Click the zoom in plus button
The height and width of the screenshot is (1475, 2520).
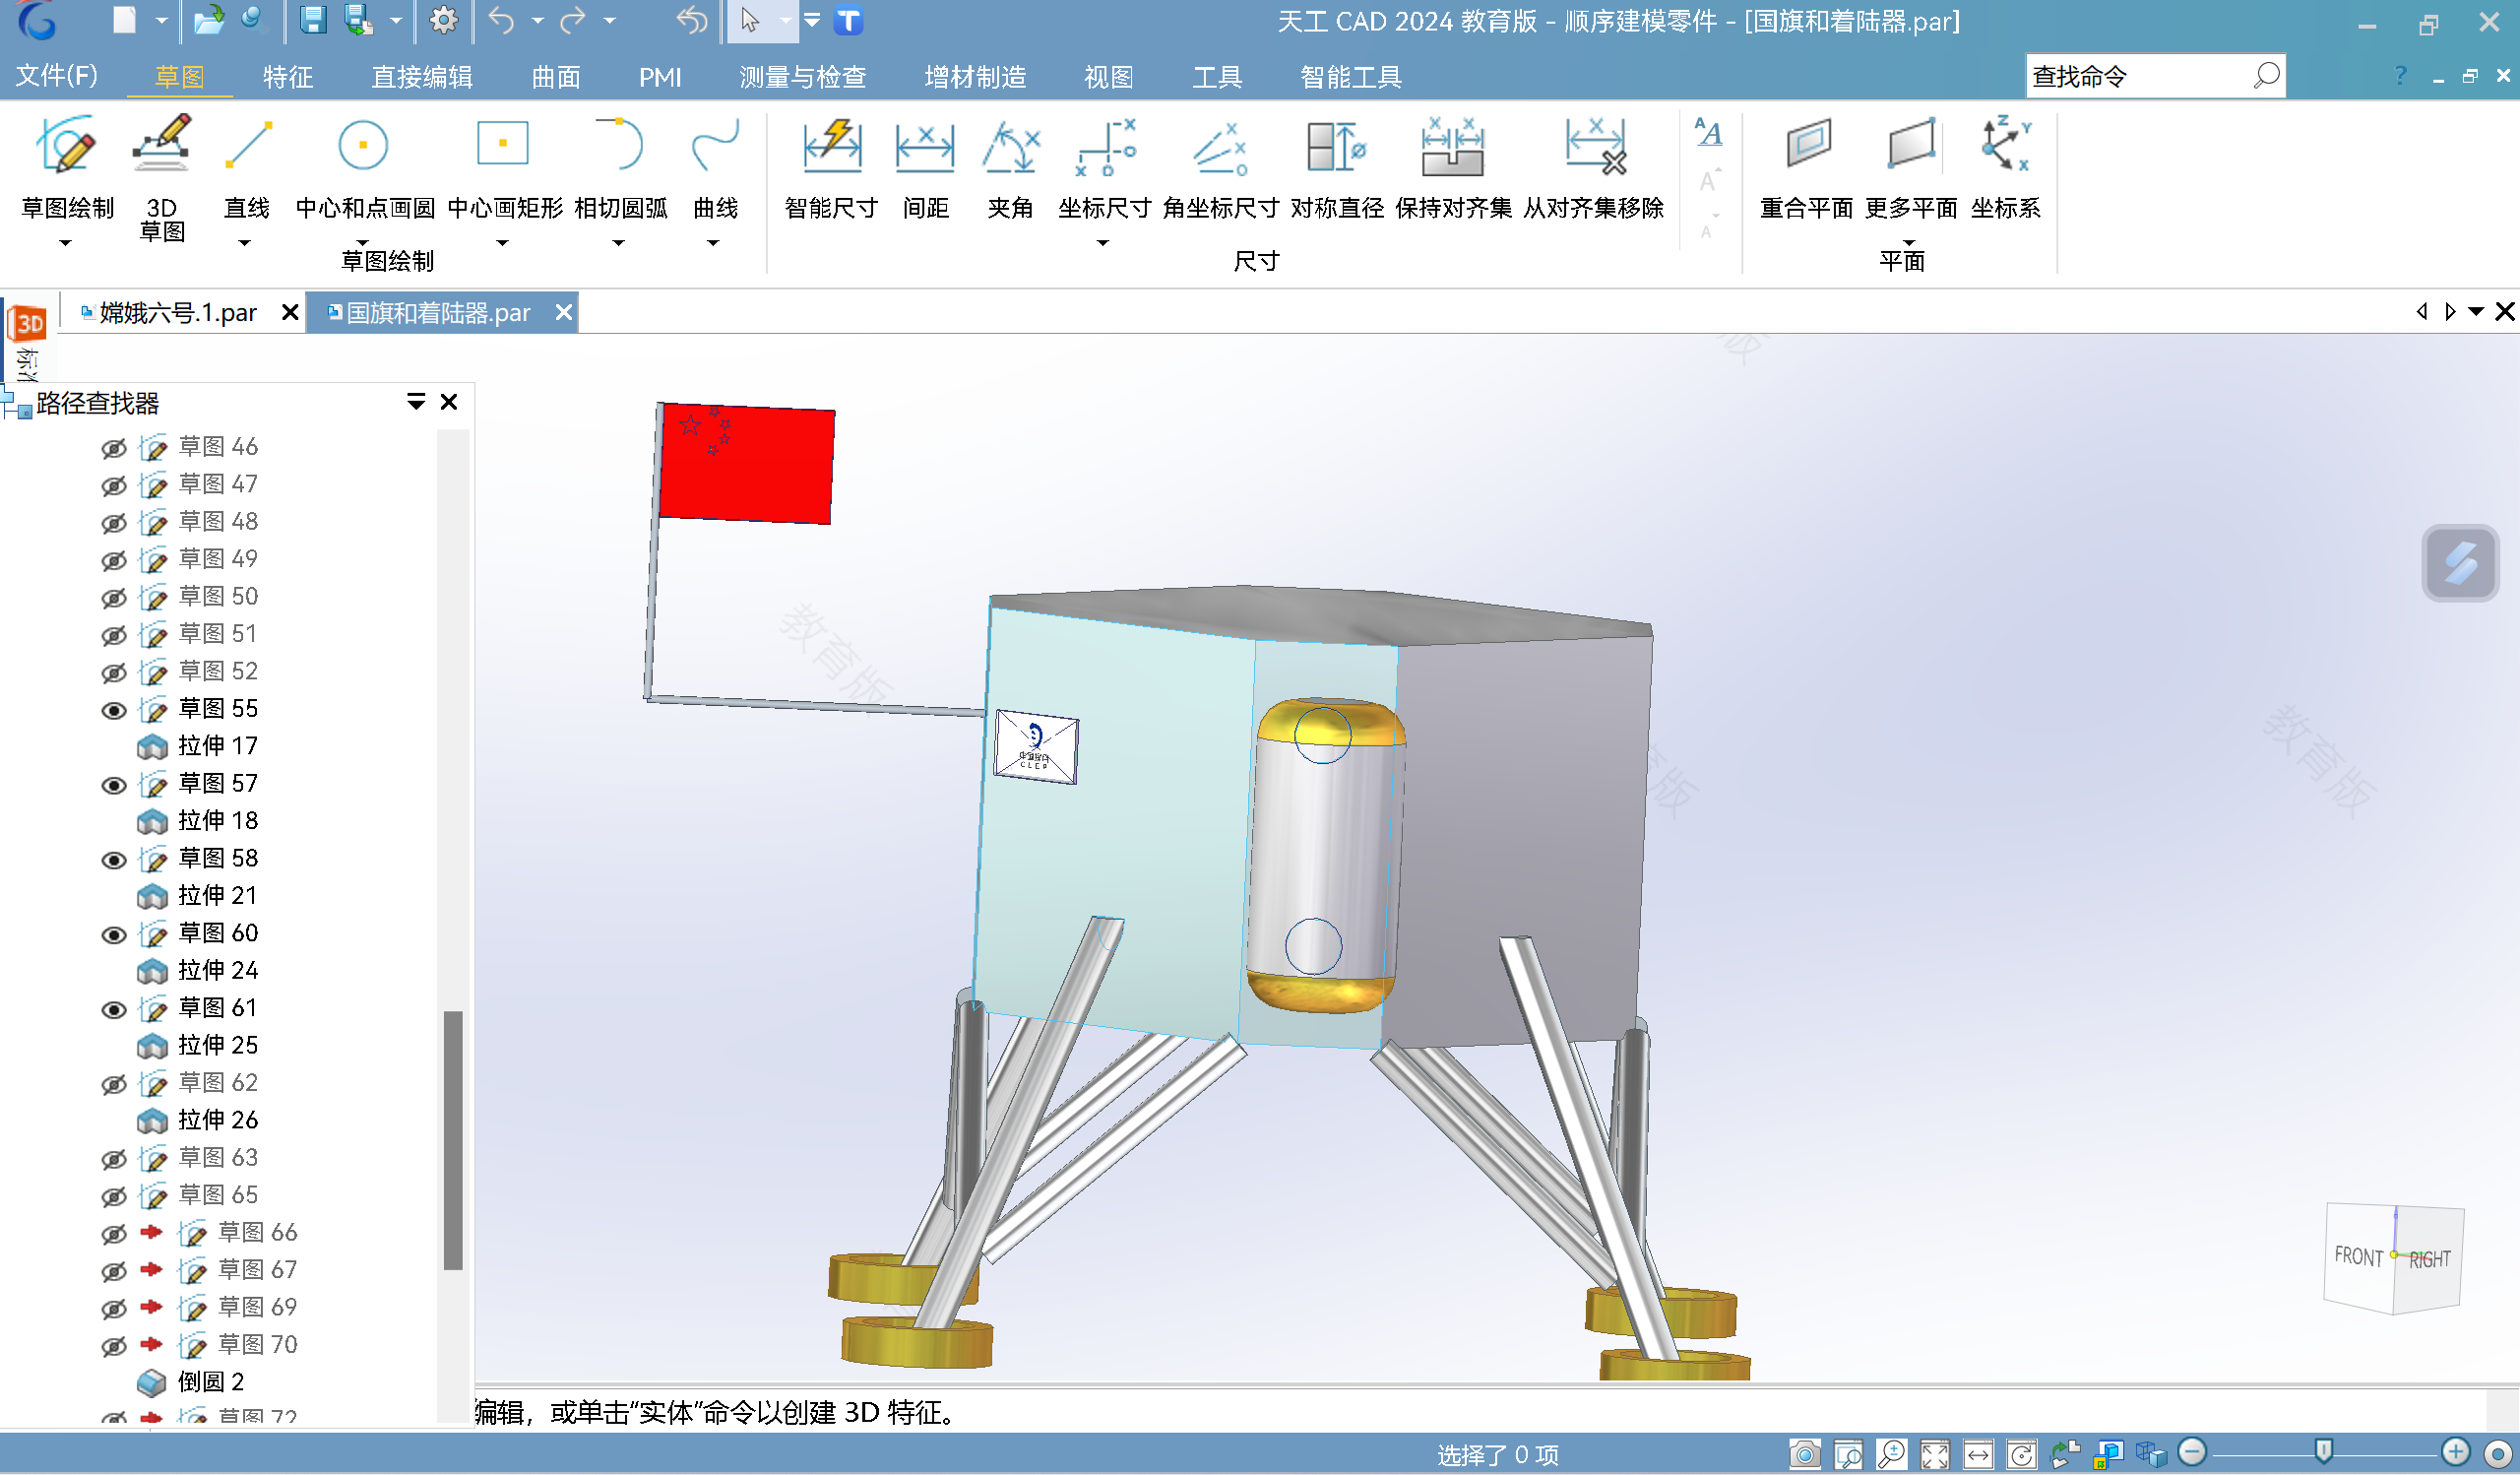click(x=2456, y=1452)
